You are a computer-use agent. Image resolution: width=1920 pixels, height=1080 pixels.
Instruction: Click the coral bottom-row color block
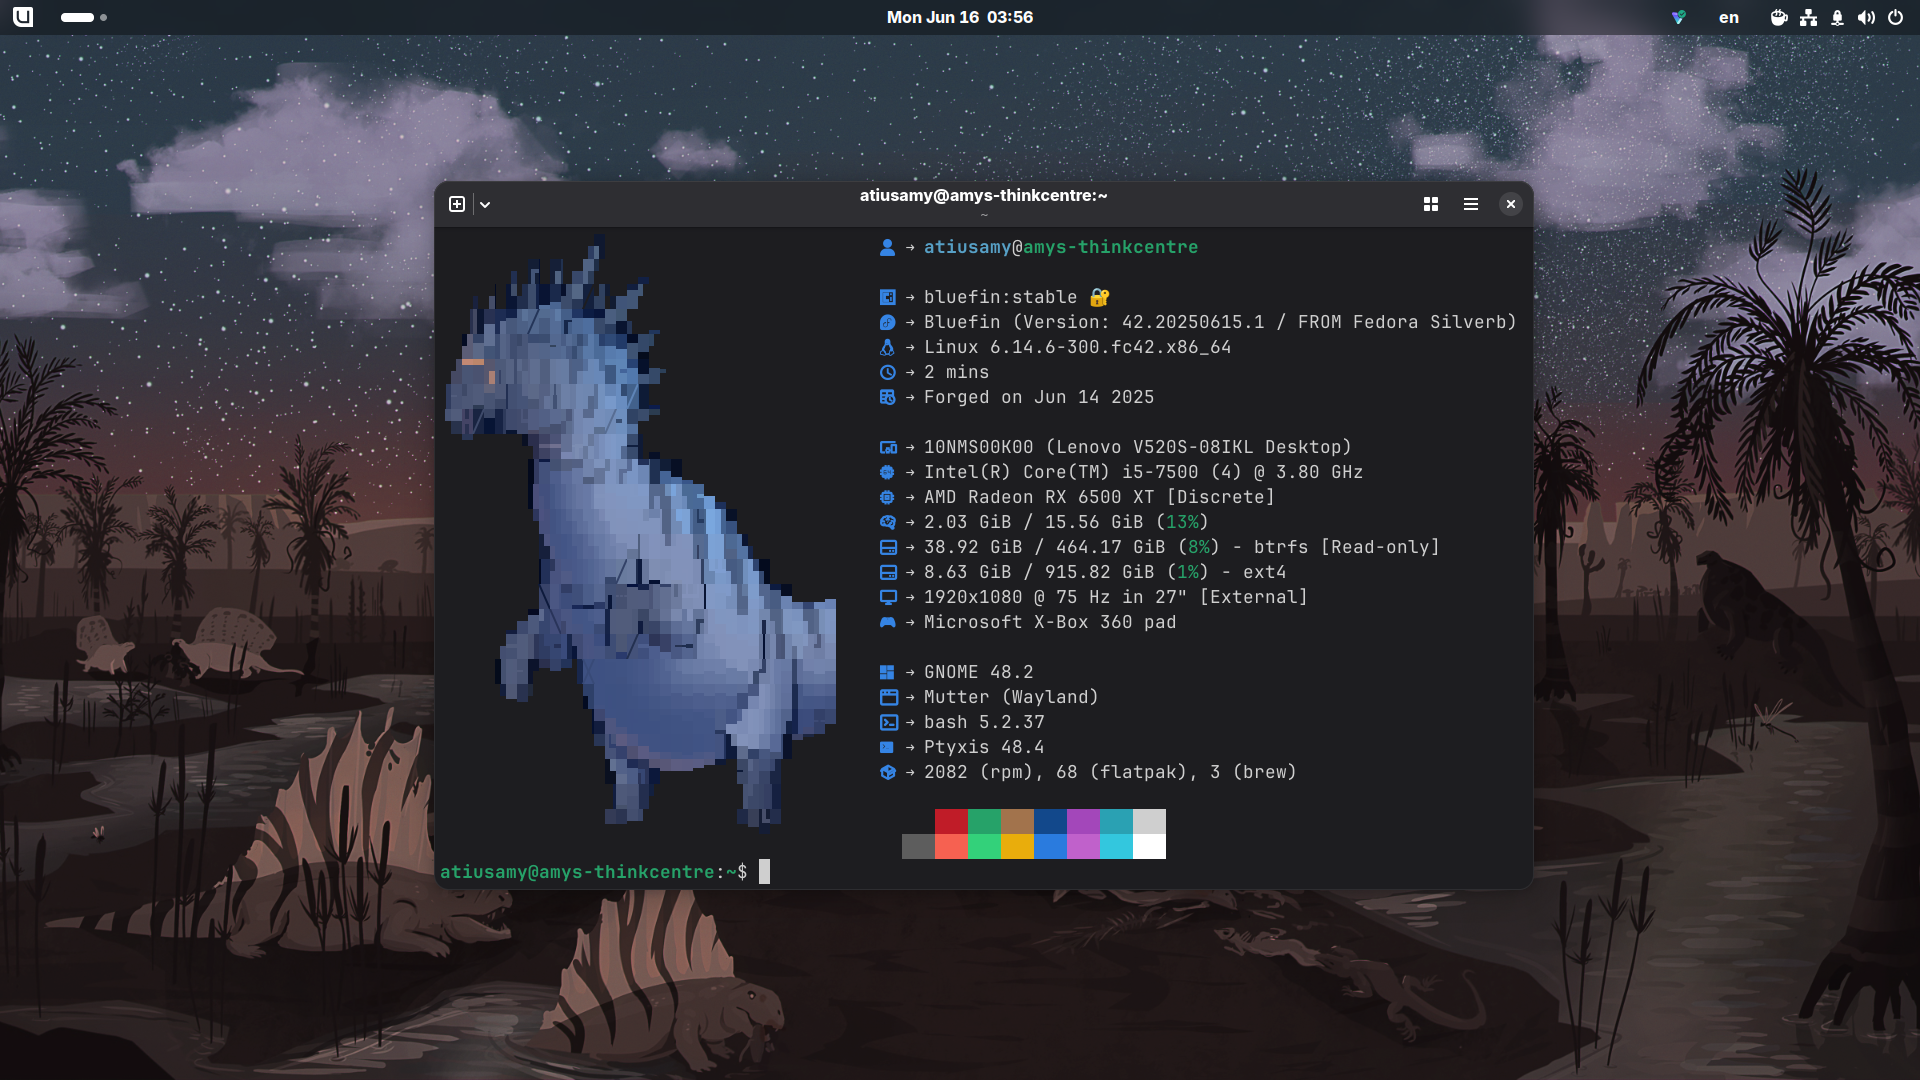(x=951, y=846)
